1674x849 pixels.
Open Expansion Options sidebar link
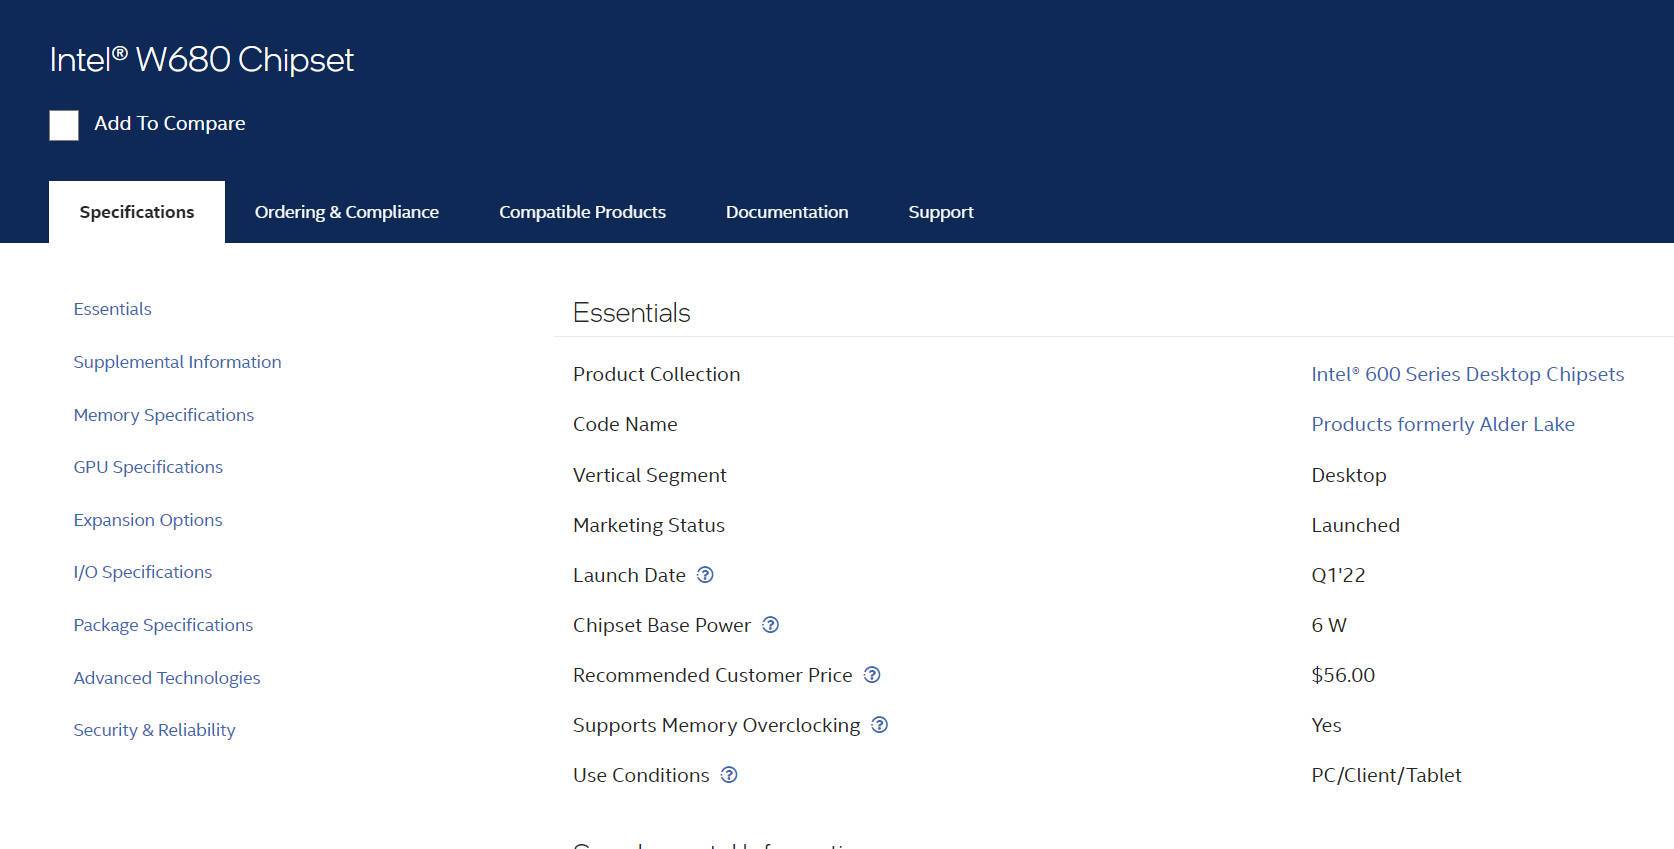click(148, 520)
